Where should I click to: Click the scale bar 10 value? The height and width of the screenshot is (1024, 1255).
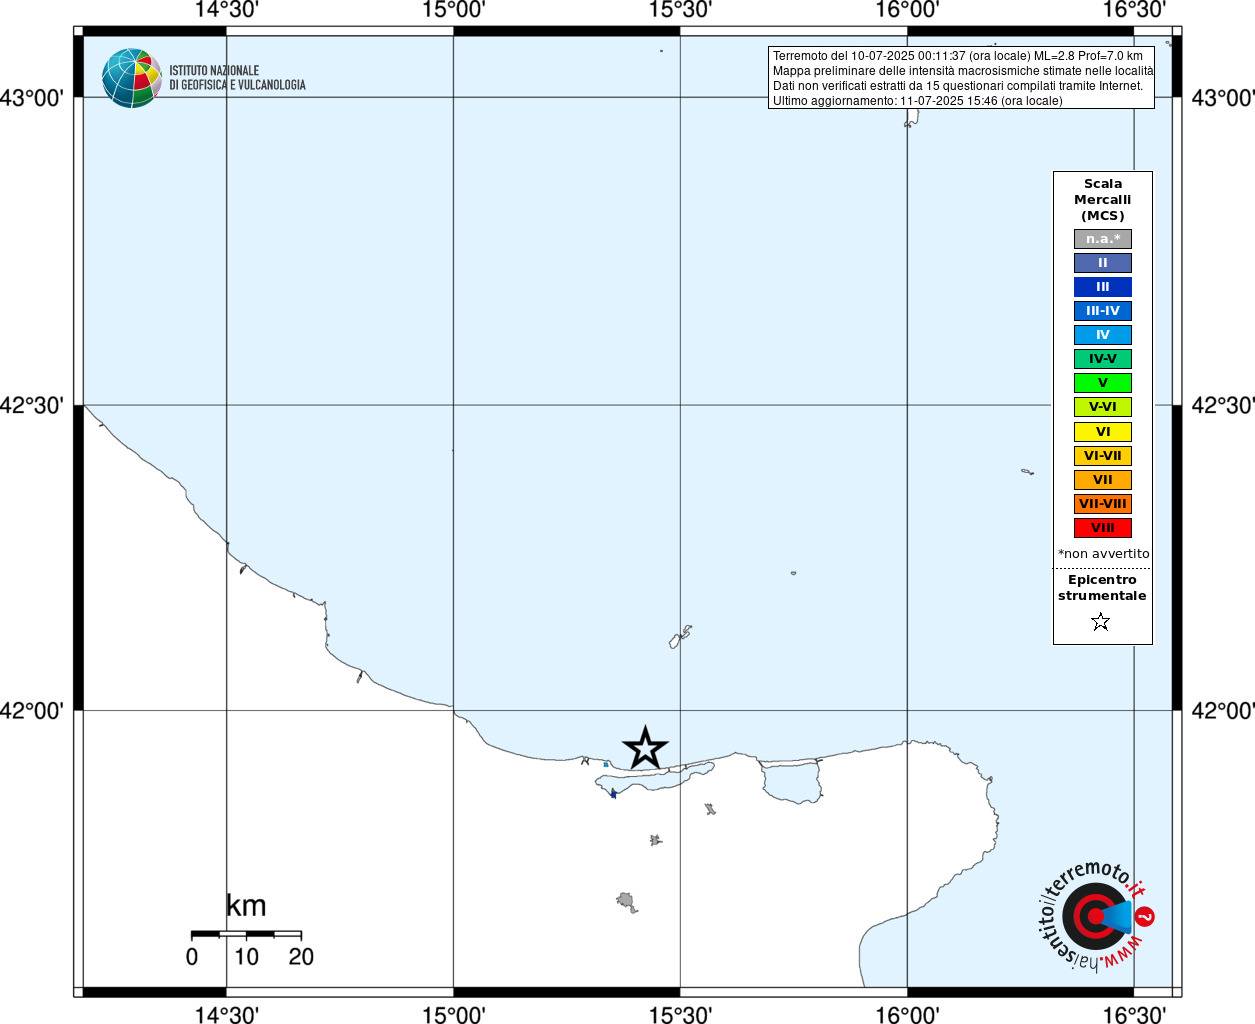tap(246, 957)
